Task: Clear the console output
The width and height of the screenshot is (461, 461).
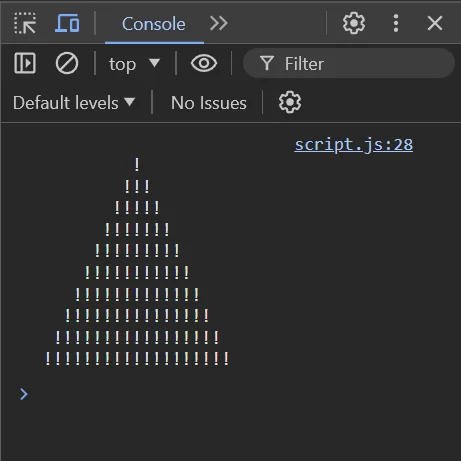Action: [67, 63]
